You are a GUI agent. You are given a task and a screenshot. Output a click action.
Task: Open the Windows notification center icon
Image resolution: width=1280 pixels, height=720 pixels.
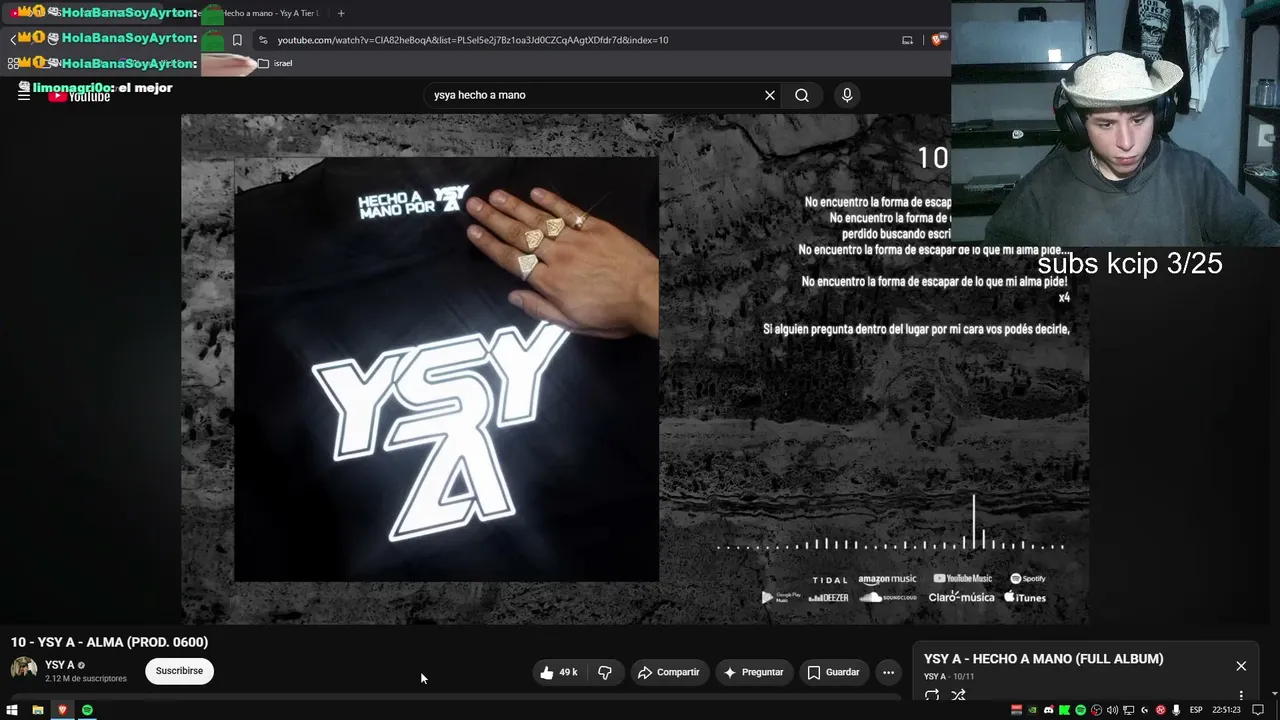(1258, 710)
